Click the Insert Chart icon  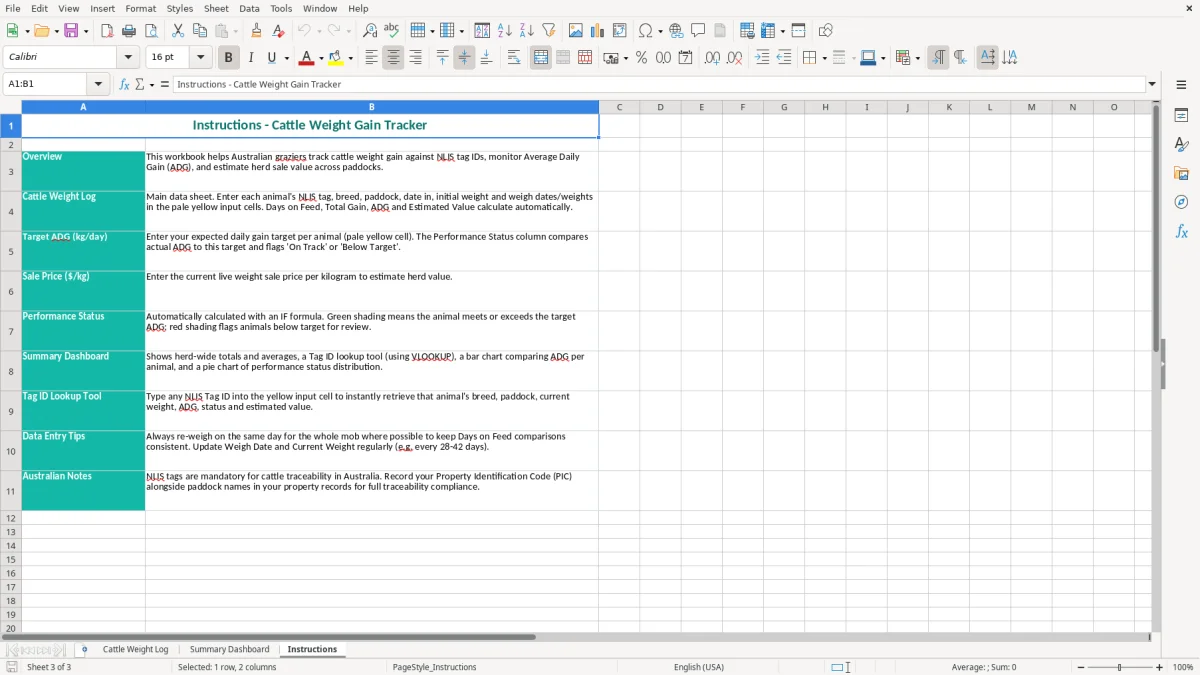coord(598,31)
